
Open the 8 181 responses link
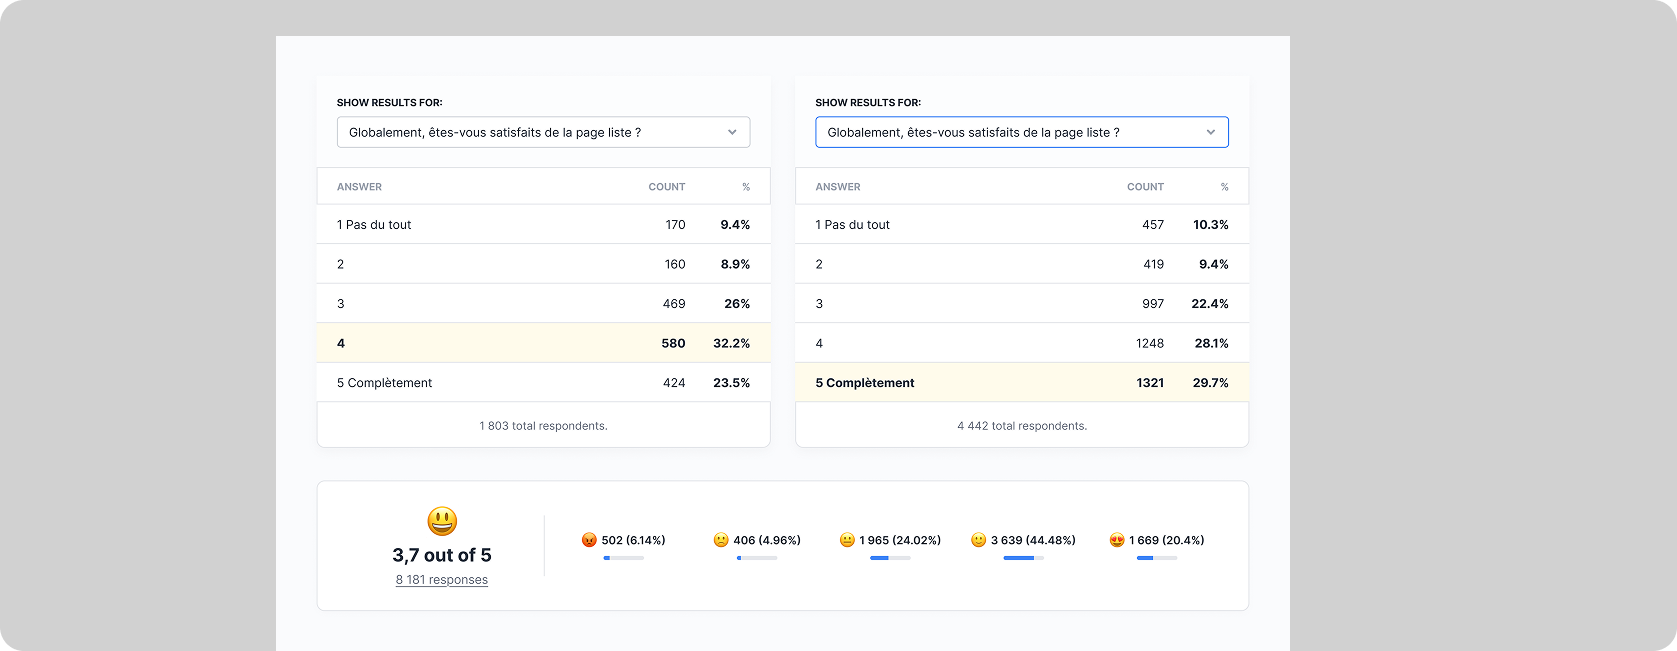[x=442, y=580]
